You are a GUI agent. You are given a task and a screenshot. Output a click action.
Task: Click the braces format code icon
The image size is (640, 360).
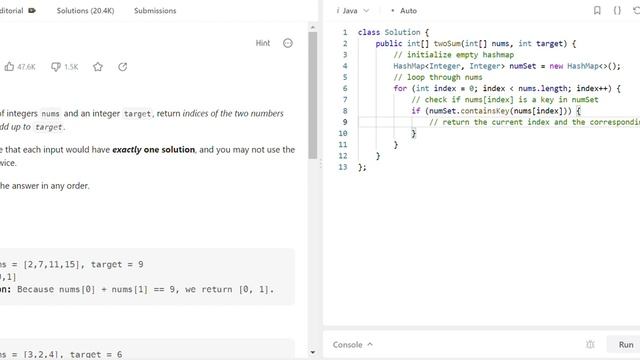click(x=617, y=11)
